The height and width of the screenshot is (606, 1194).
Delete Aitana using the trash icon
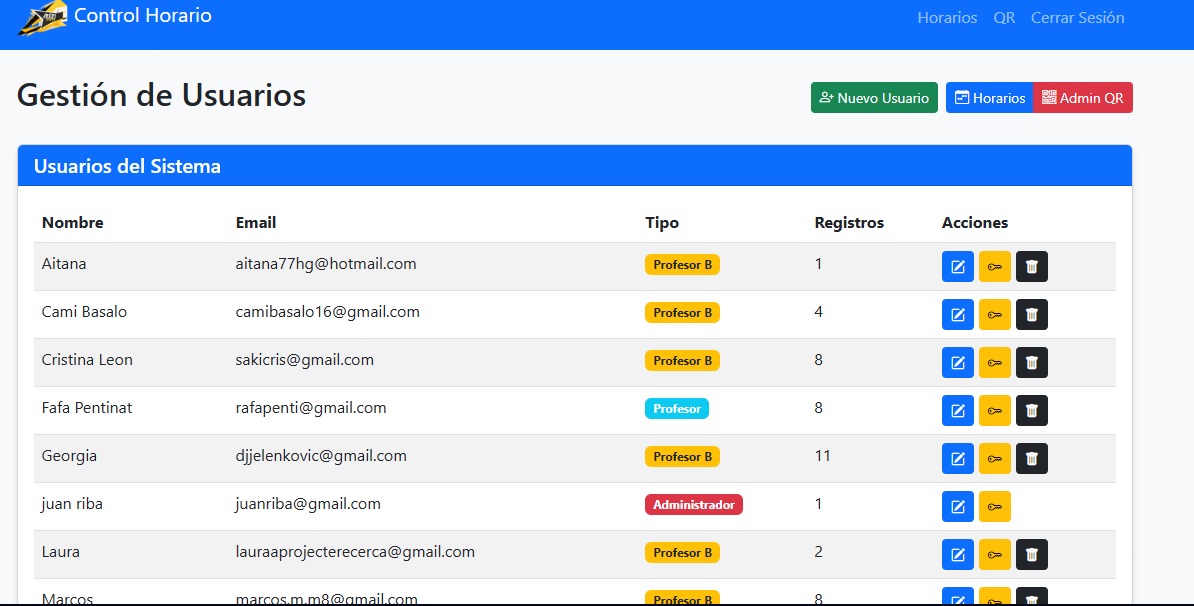1031,267
